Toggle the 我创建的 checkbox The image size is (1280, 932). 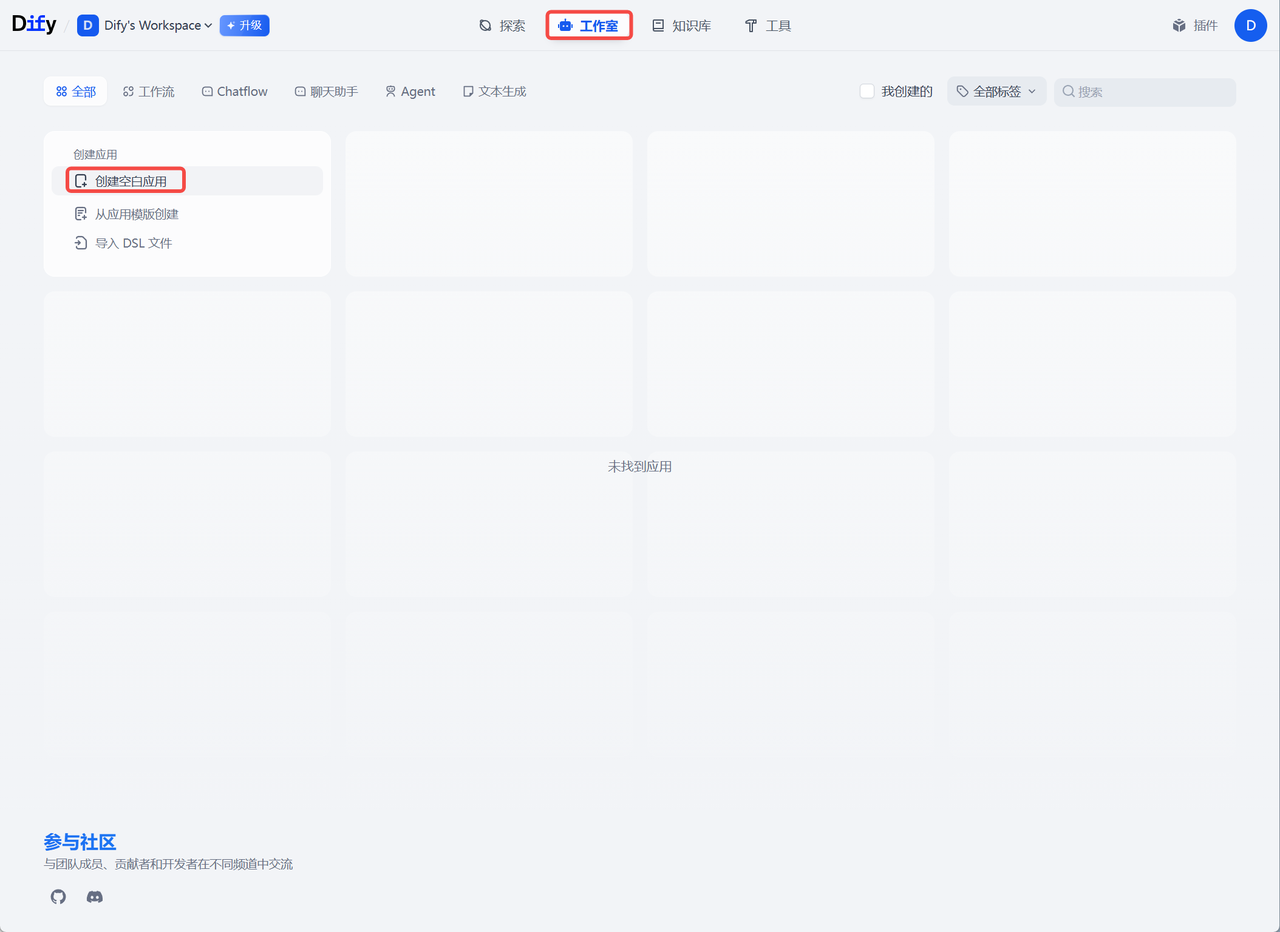coord(867,92)
